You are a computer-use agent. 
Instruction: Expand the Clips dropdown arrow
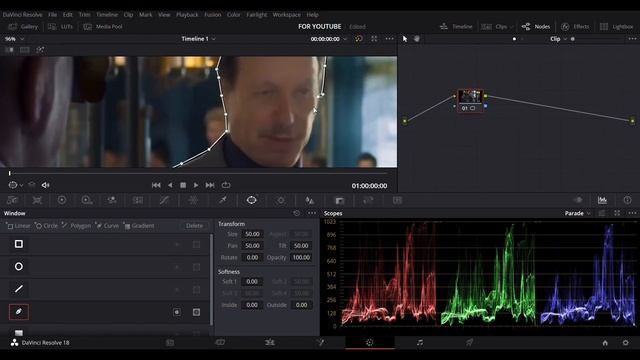511,27
